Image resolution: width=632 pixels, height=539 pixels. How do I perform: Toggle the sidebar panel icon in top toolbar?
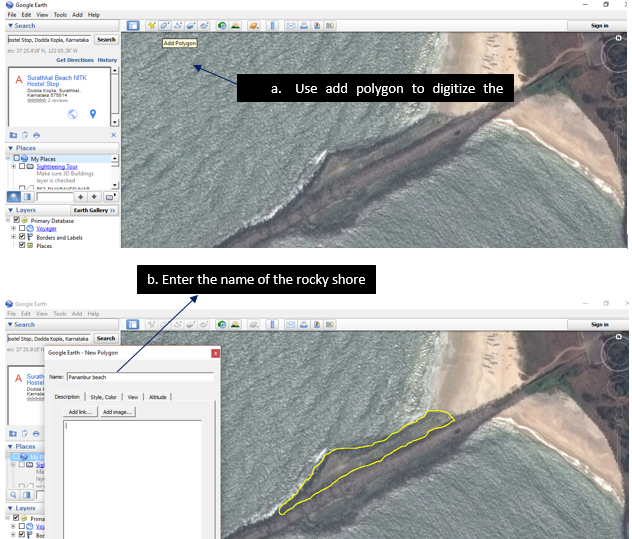(133, 24)
